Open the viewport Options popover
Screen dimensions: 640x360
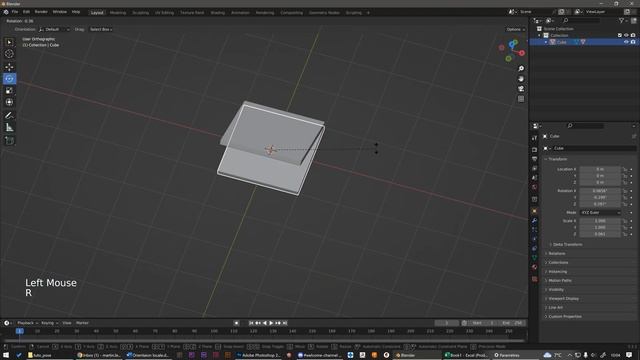pyautogui.click(x=516, y=29)
